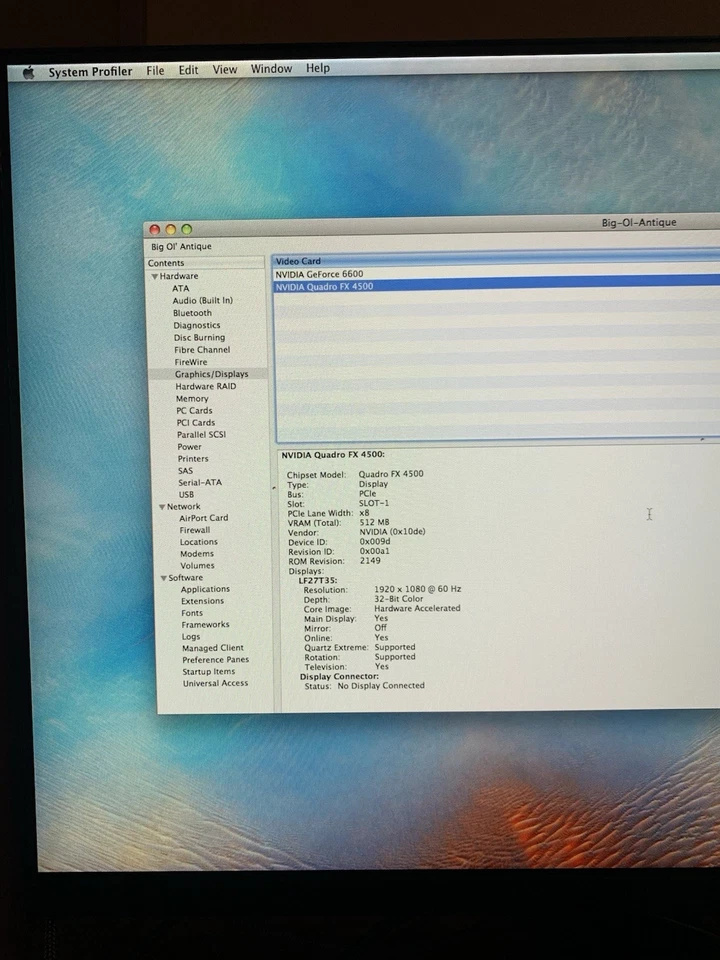Open the View menu
The width and height of the screenshot is (720, 960).
click(x=225, y=69)
